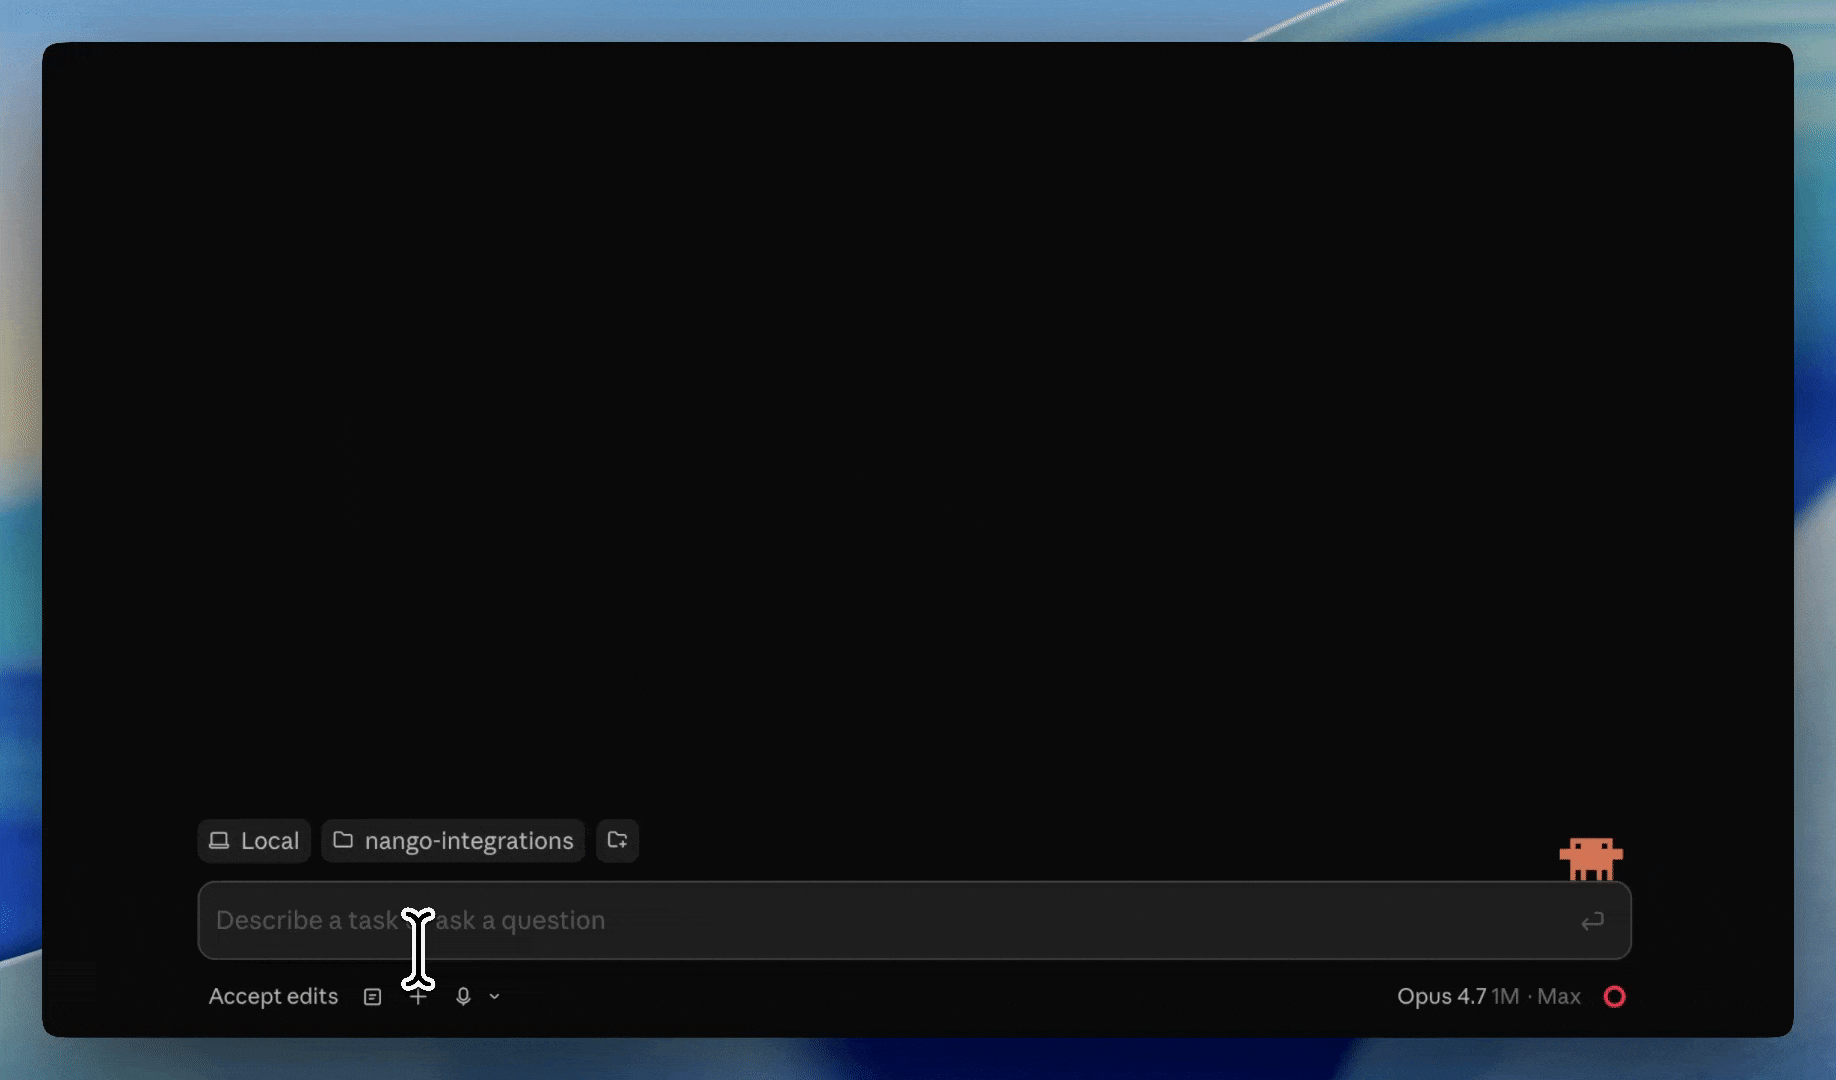Open the nango-integrations folder selector
This screenshot has width=1836, height=1080.
point(453,841)
